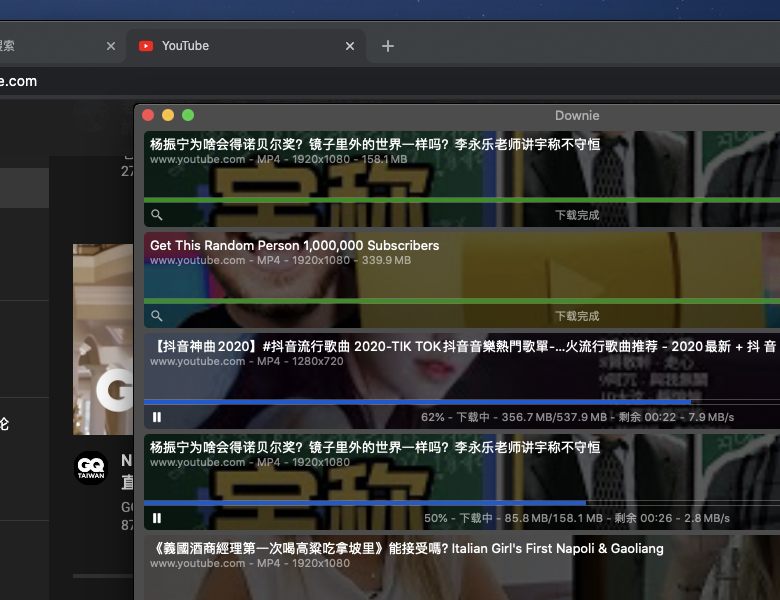This screenshot has width=780, height=600.
Task: Reveal the first 杨振宁 download in Finder
Action: (157, 215)
